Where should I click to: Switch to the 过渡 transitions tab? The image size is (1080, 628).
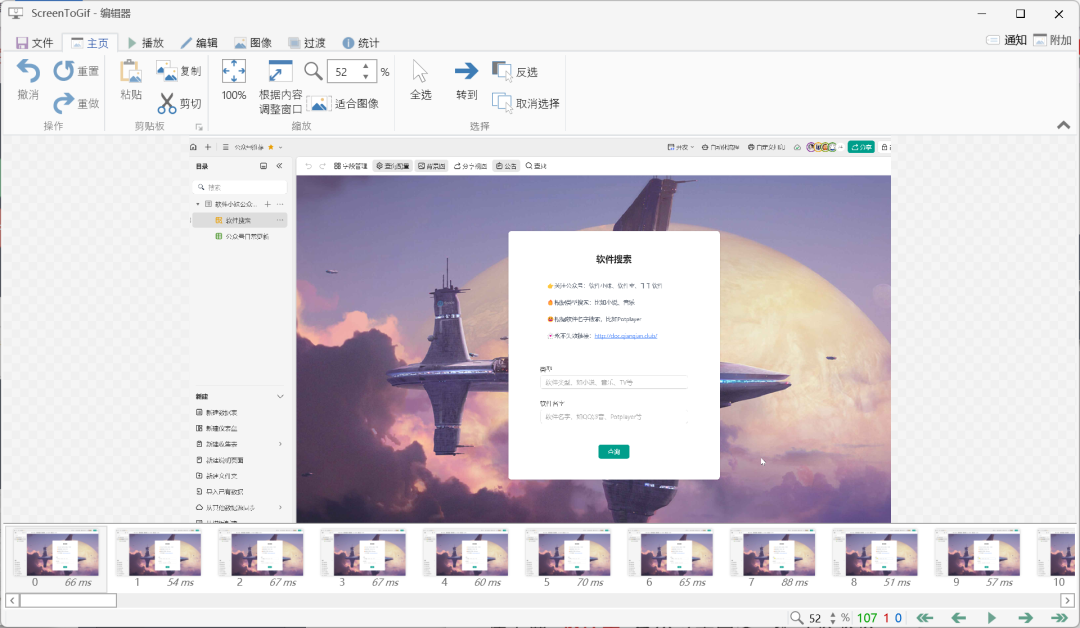(x=307, y=43)
